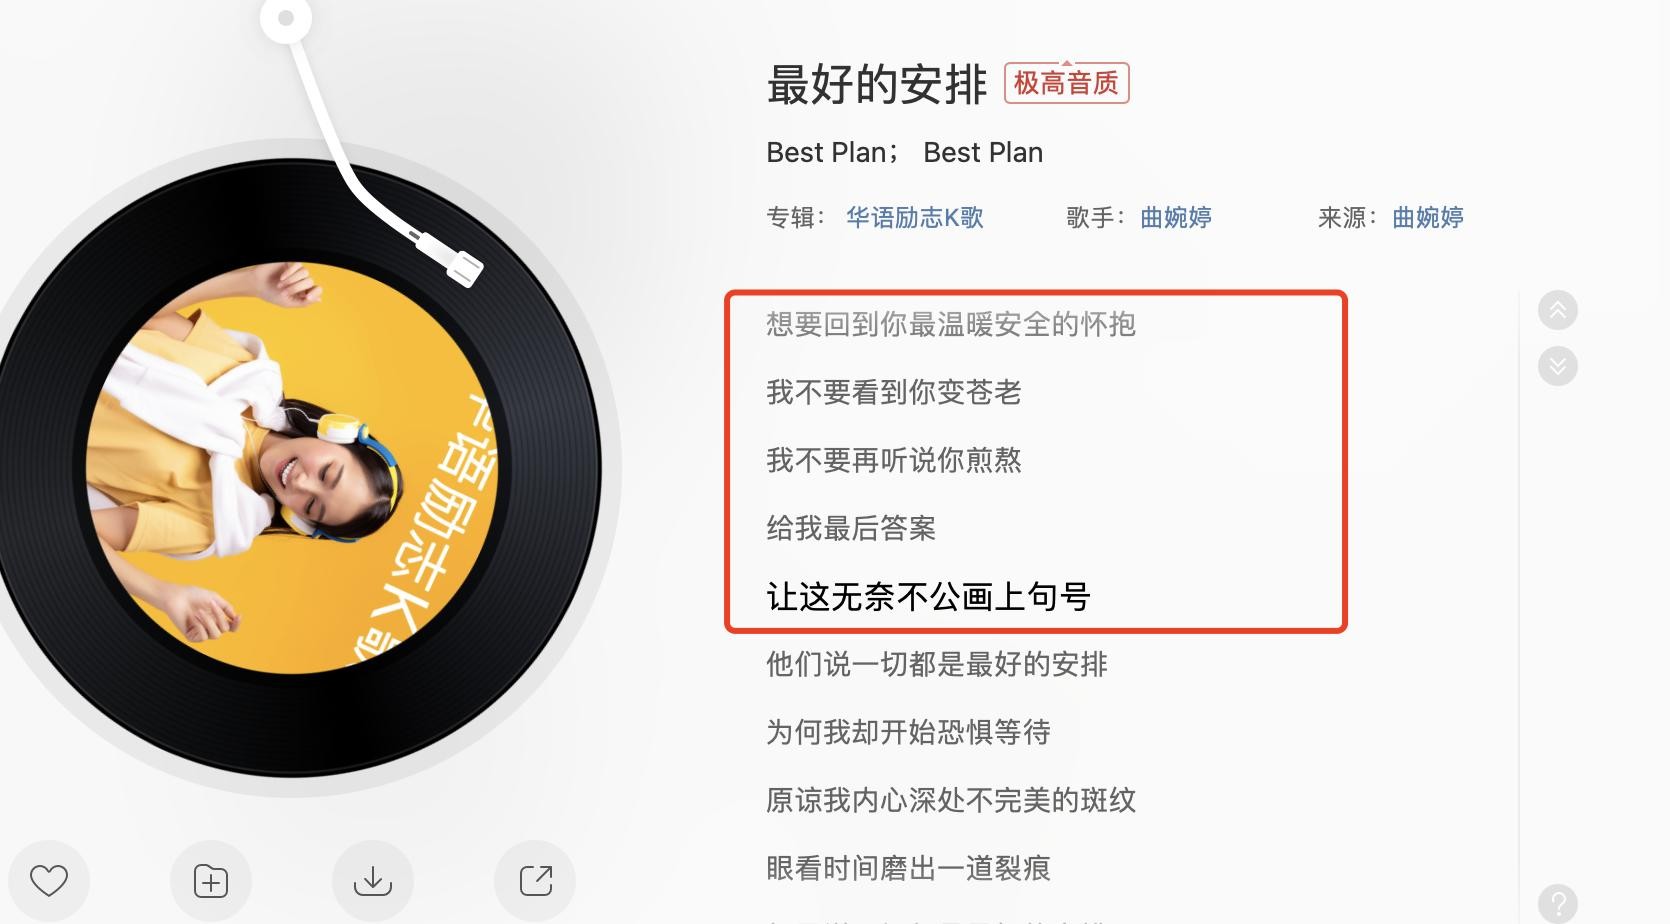Open album link 华语励志K歌
Screen dimensions: 1670x924
tap(915, 217)
